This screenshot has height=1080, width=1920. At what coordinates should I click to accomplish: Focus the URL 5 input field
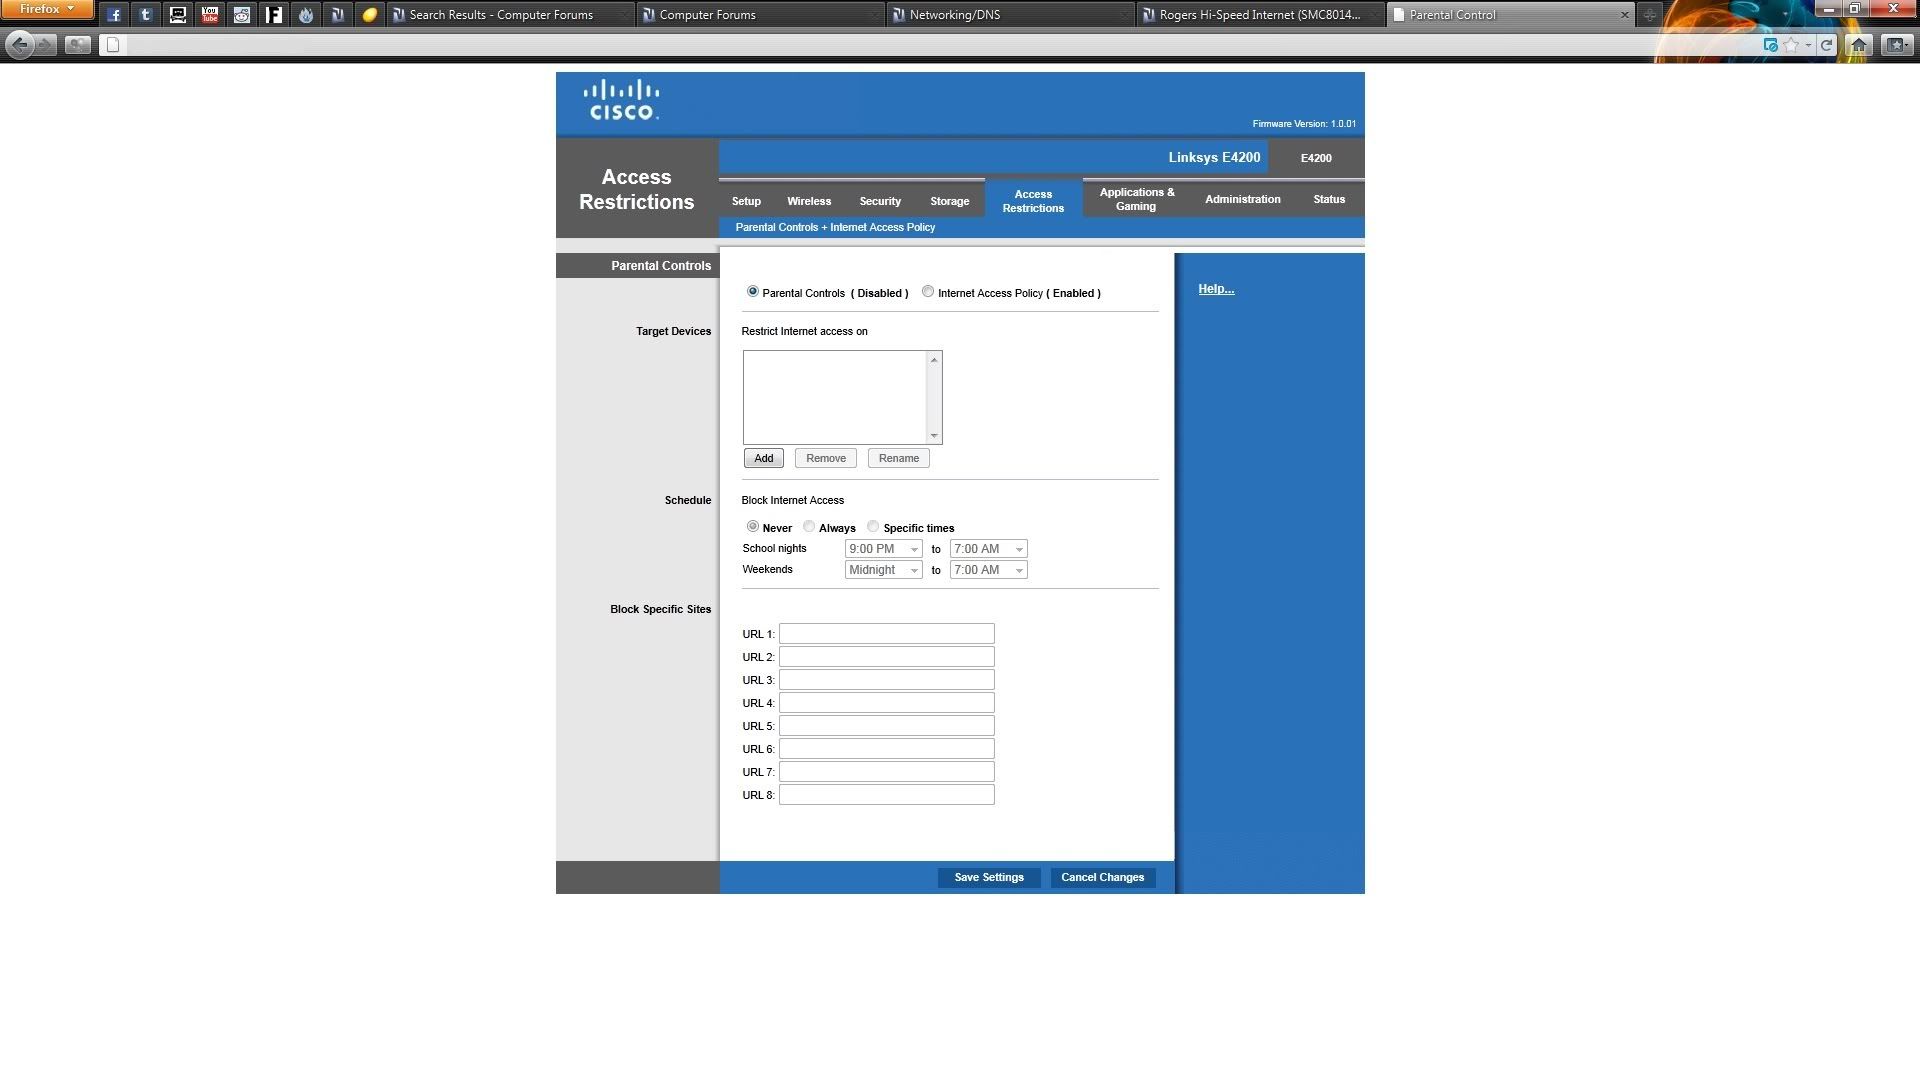pos(887,726)
